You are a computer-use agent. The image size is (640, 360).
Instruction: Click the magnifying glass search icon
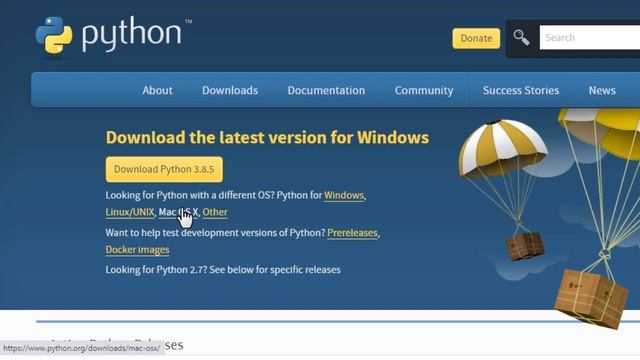[x=521, y=38]
